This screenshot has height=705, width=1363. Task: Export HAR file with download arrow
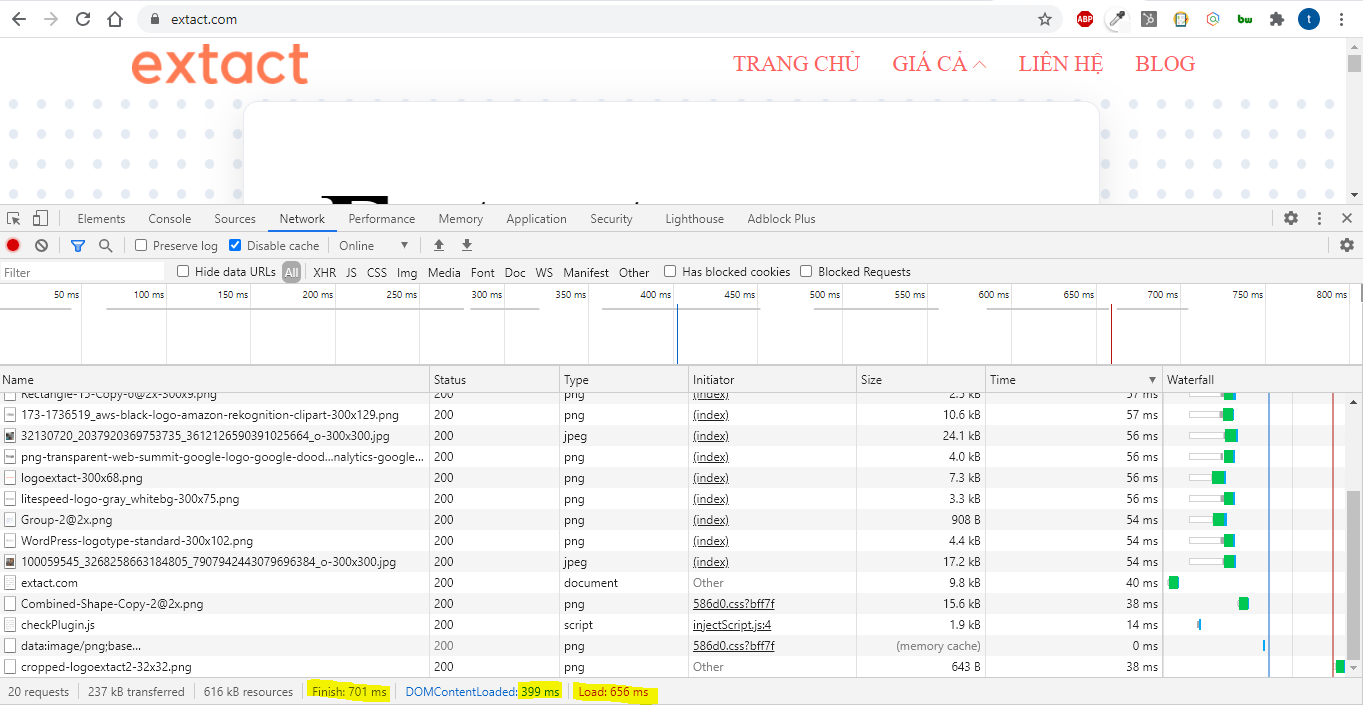click(x=466, y=245)
